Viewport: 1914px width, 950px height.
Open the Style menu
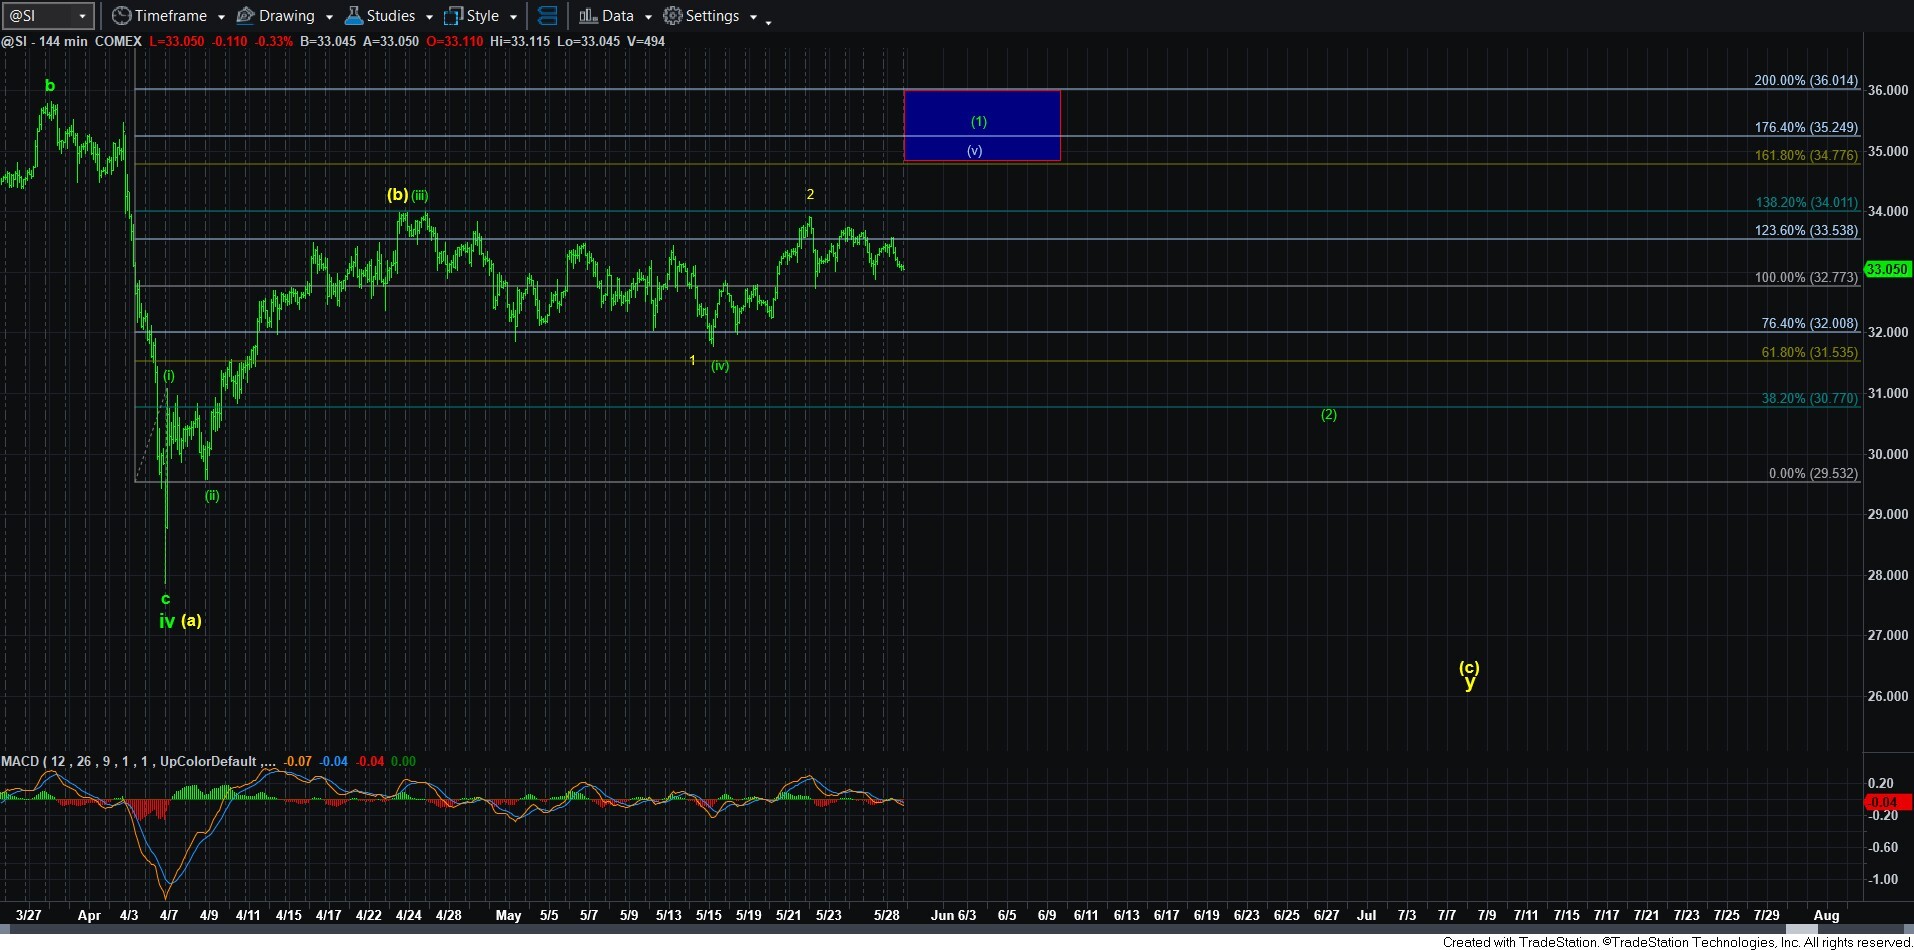[481, 16]
